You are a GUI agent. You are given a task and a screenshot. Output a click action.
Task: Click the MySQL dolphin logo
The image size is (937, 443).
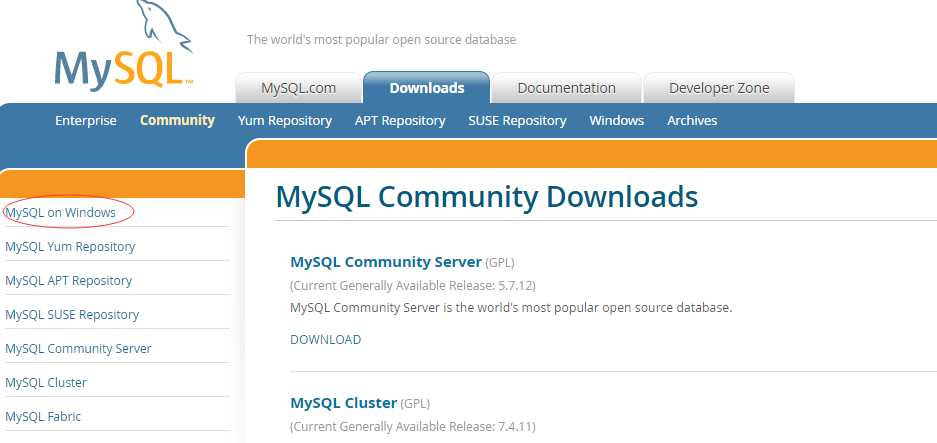click(x=124, y=45)
